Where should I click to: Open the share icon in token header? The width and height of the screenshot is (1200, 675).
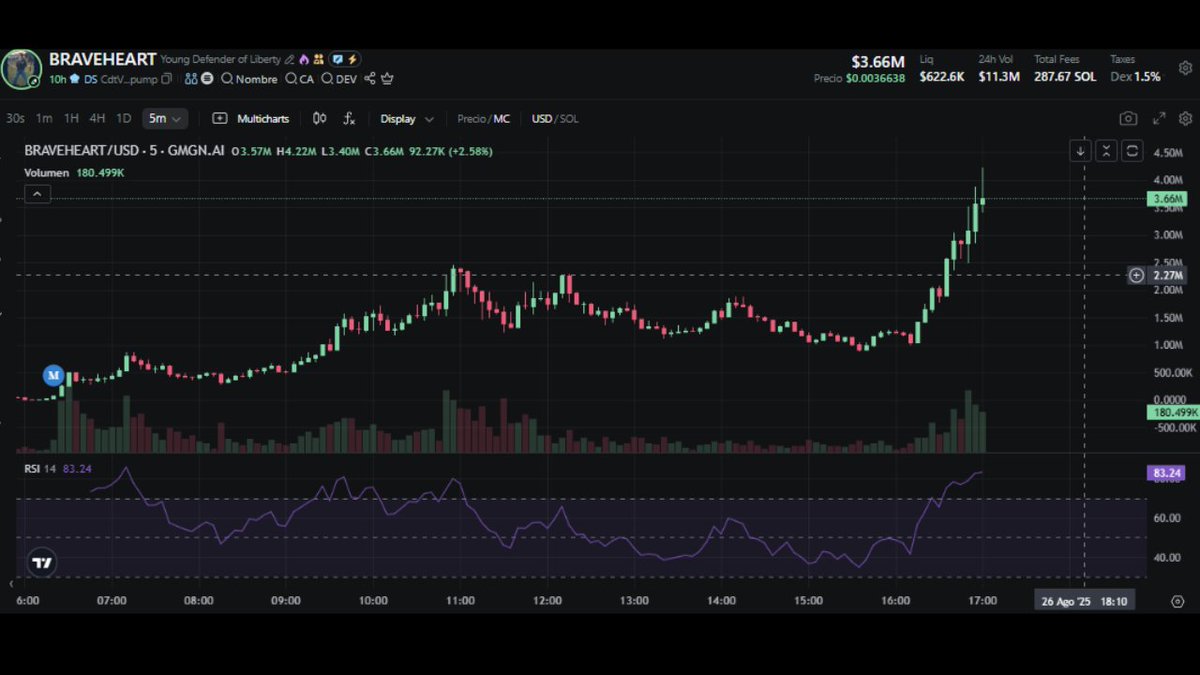point(370,79)
